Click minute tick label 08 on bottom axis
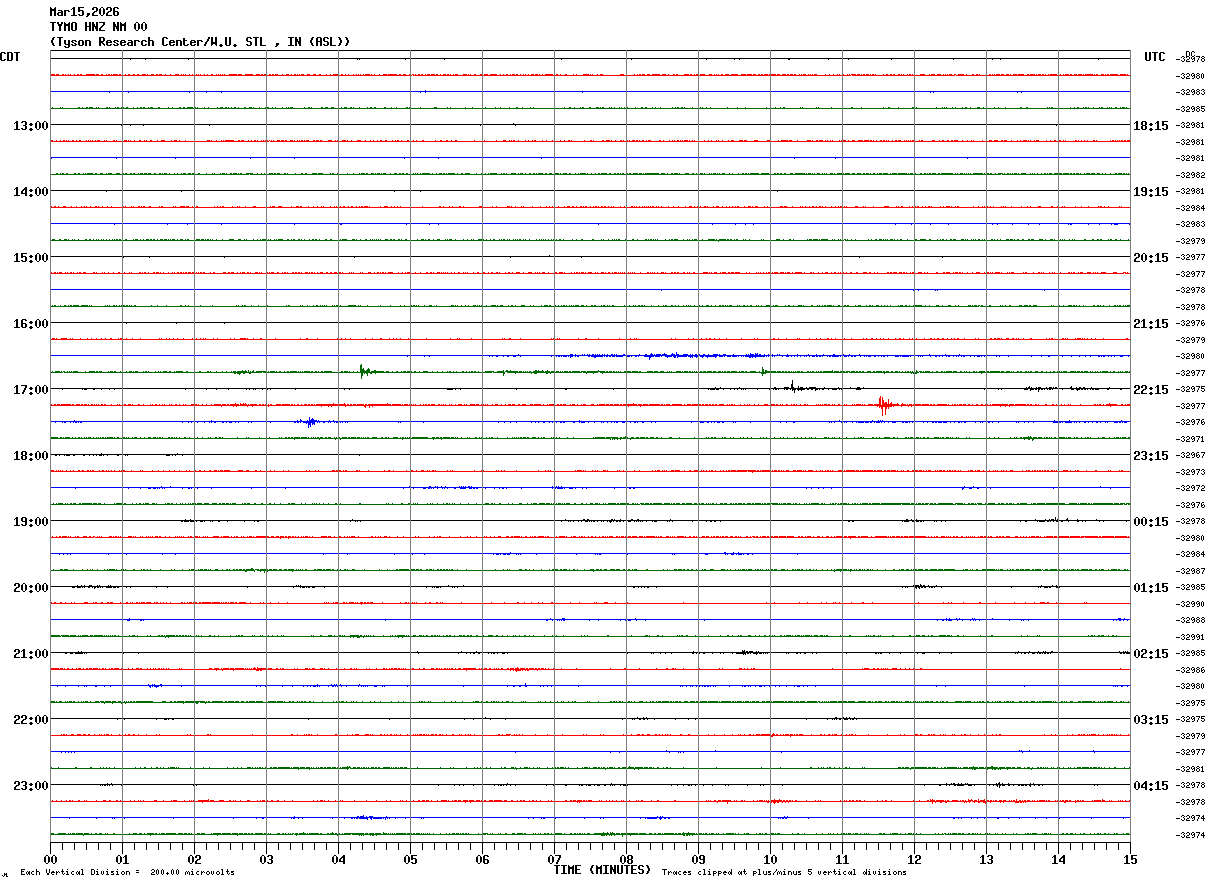The height and width of the screenshot is (886, 1210). tap(626, 859)
